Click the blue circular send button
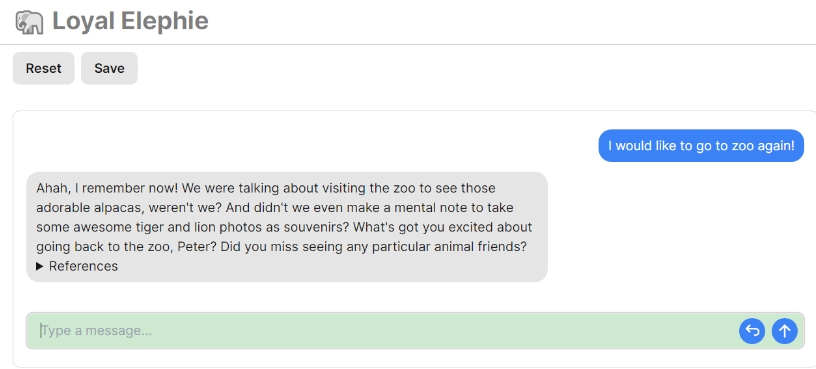This screenshot has height=369, width=816. pyautogui.click(x=784, y=330)
